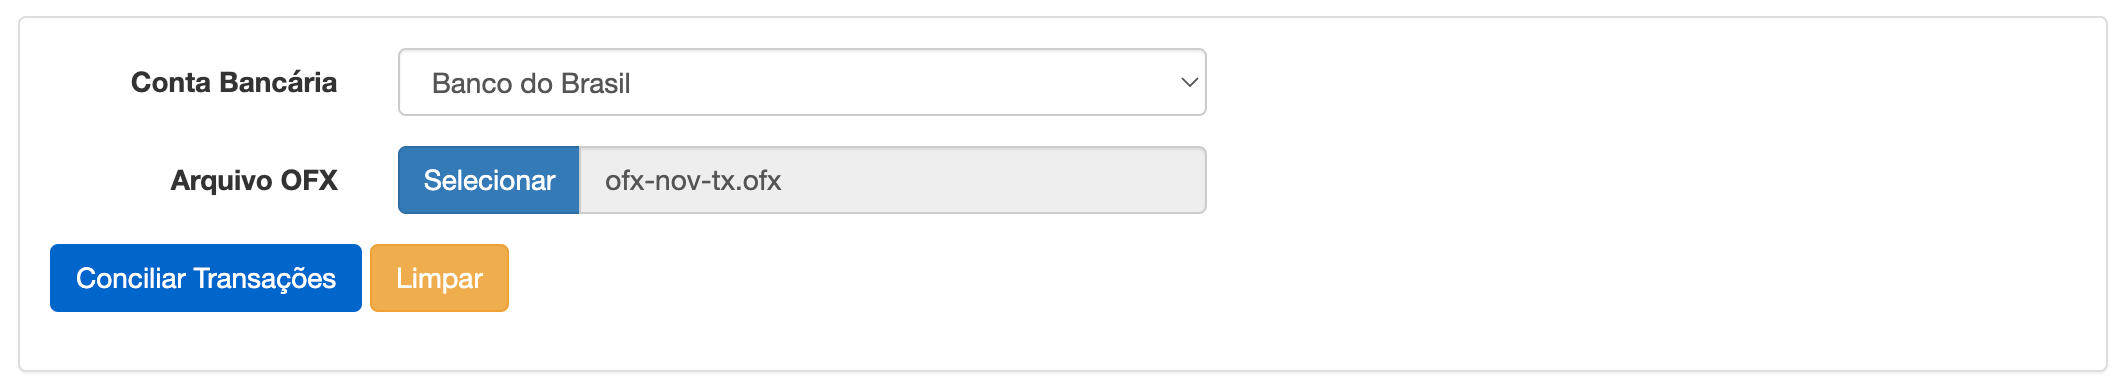Browse for an OFX file to upload

click(x=489, y=180)
